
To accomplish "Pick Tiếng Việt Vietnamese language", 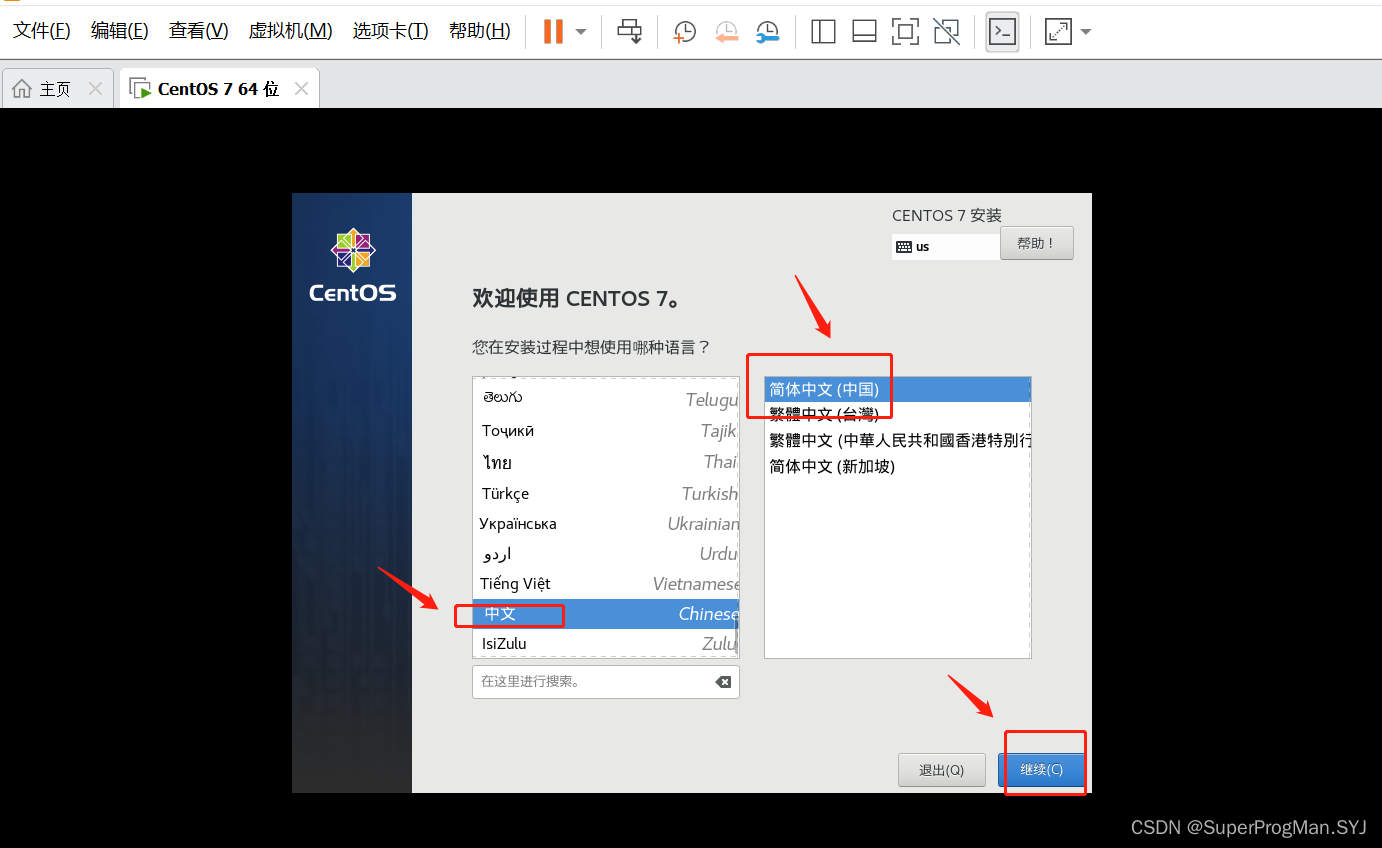I will (x=606, y=584).
